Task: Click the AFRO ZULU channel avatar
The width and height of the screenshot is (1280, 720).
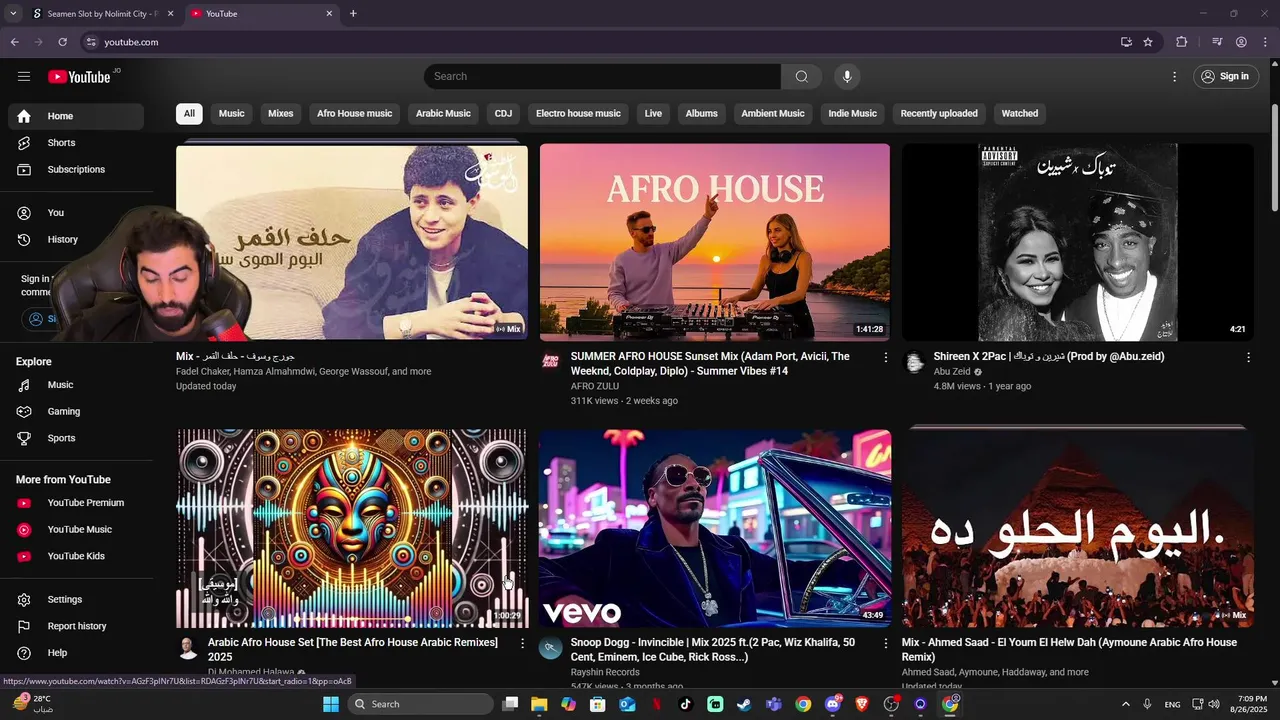Action: 551,361
